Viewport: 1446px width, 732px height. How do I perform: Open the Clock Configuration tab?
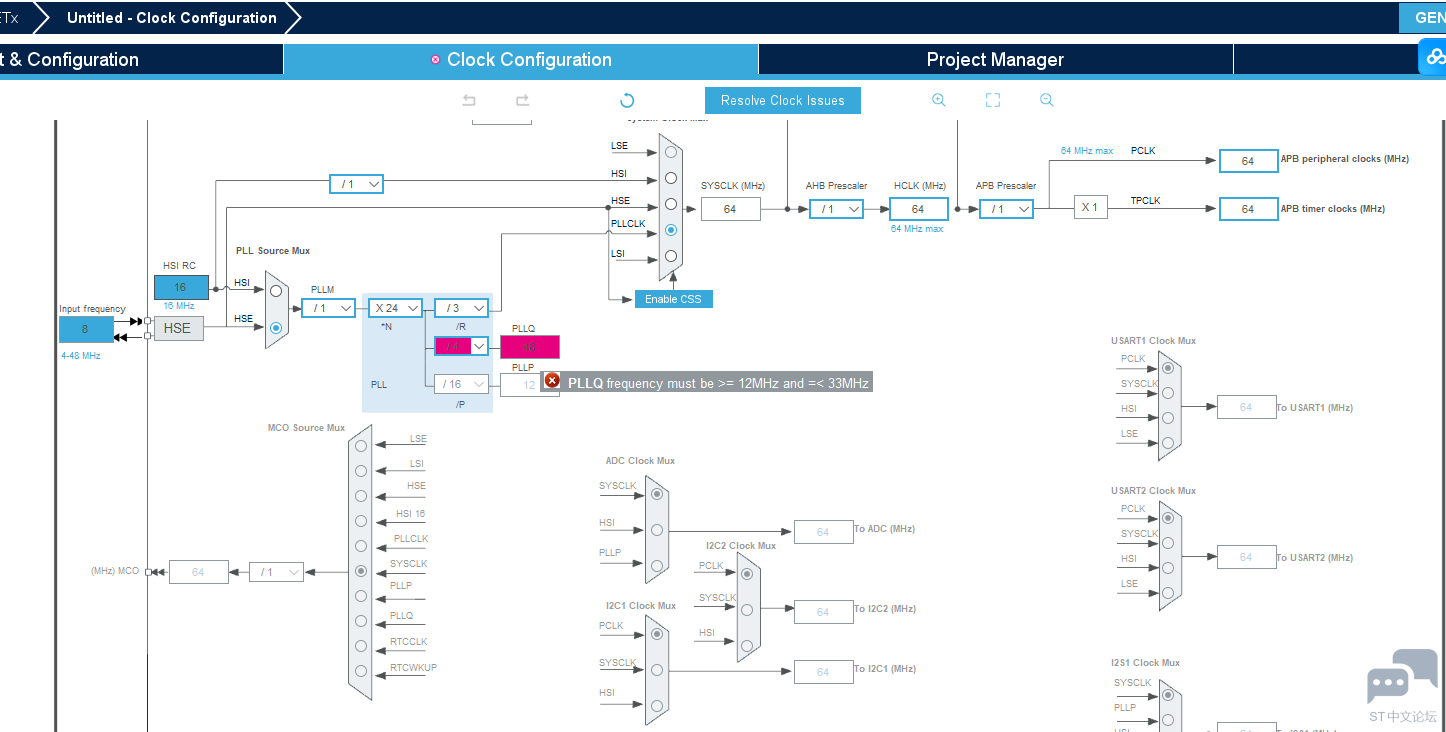pyautogui.click(x=521, y=59)
